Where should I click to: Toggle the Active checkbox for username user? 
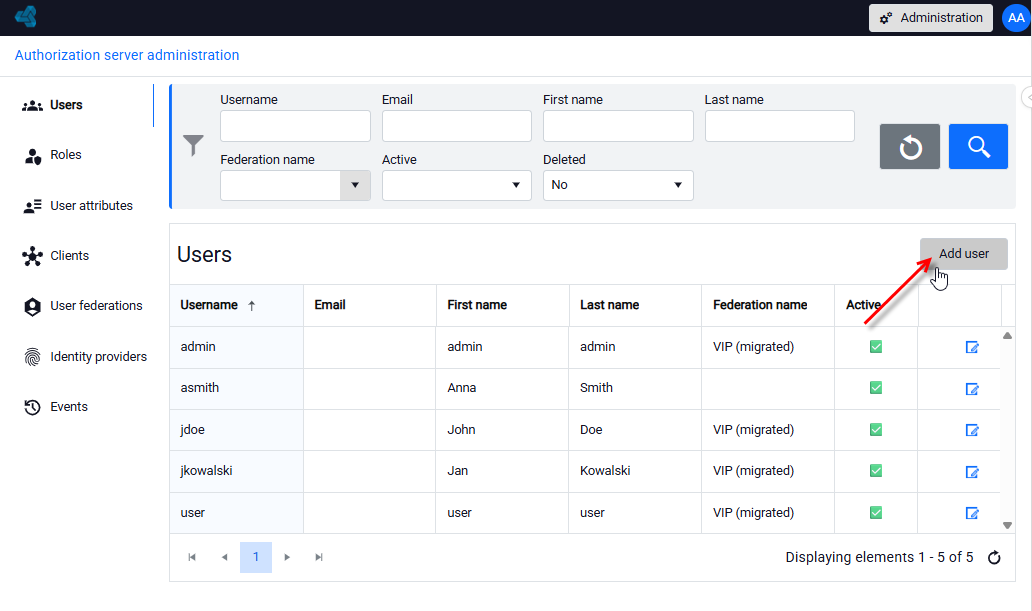point(875,512)
